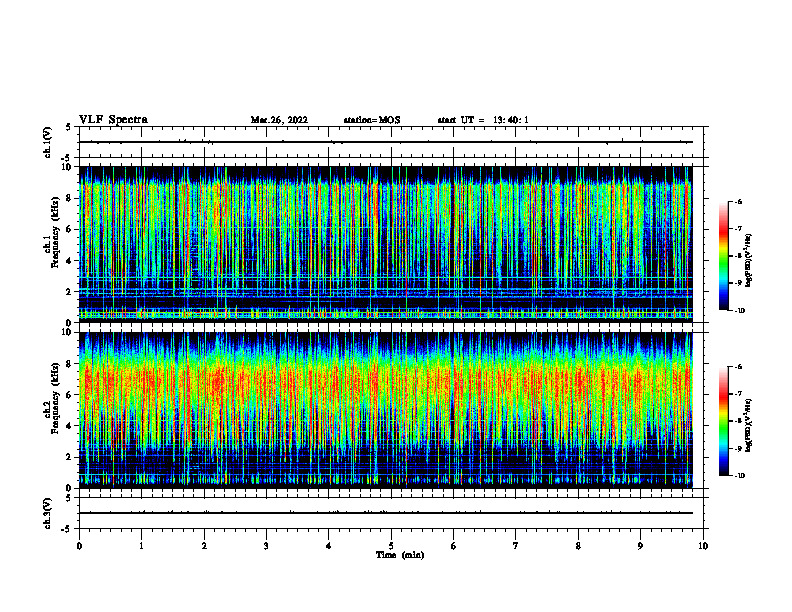Click the "-6" label on ch.1 color bar
Viewport: 792px width, 612px height.
pos(738,201)
